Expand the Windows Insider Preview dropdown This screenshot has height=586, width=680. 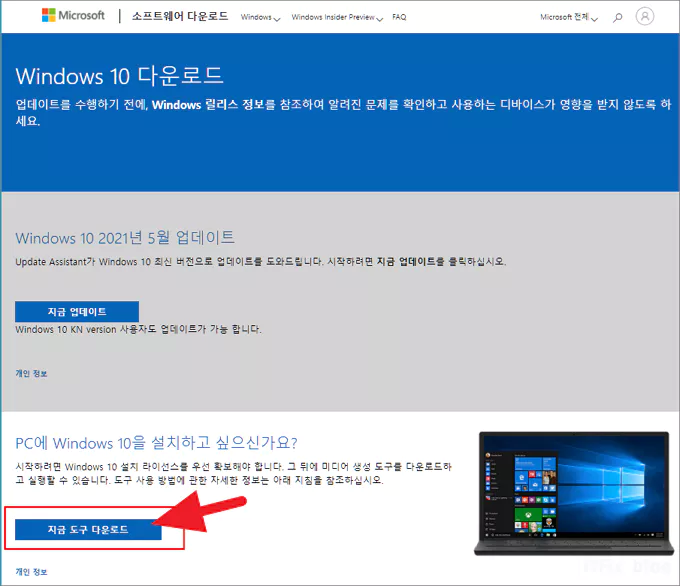coord(337,17)
